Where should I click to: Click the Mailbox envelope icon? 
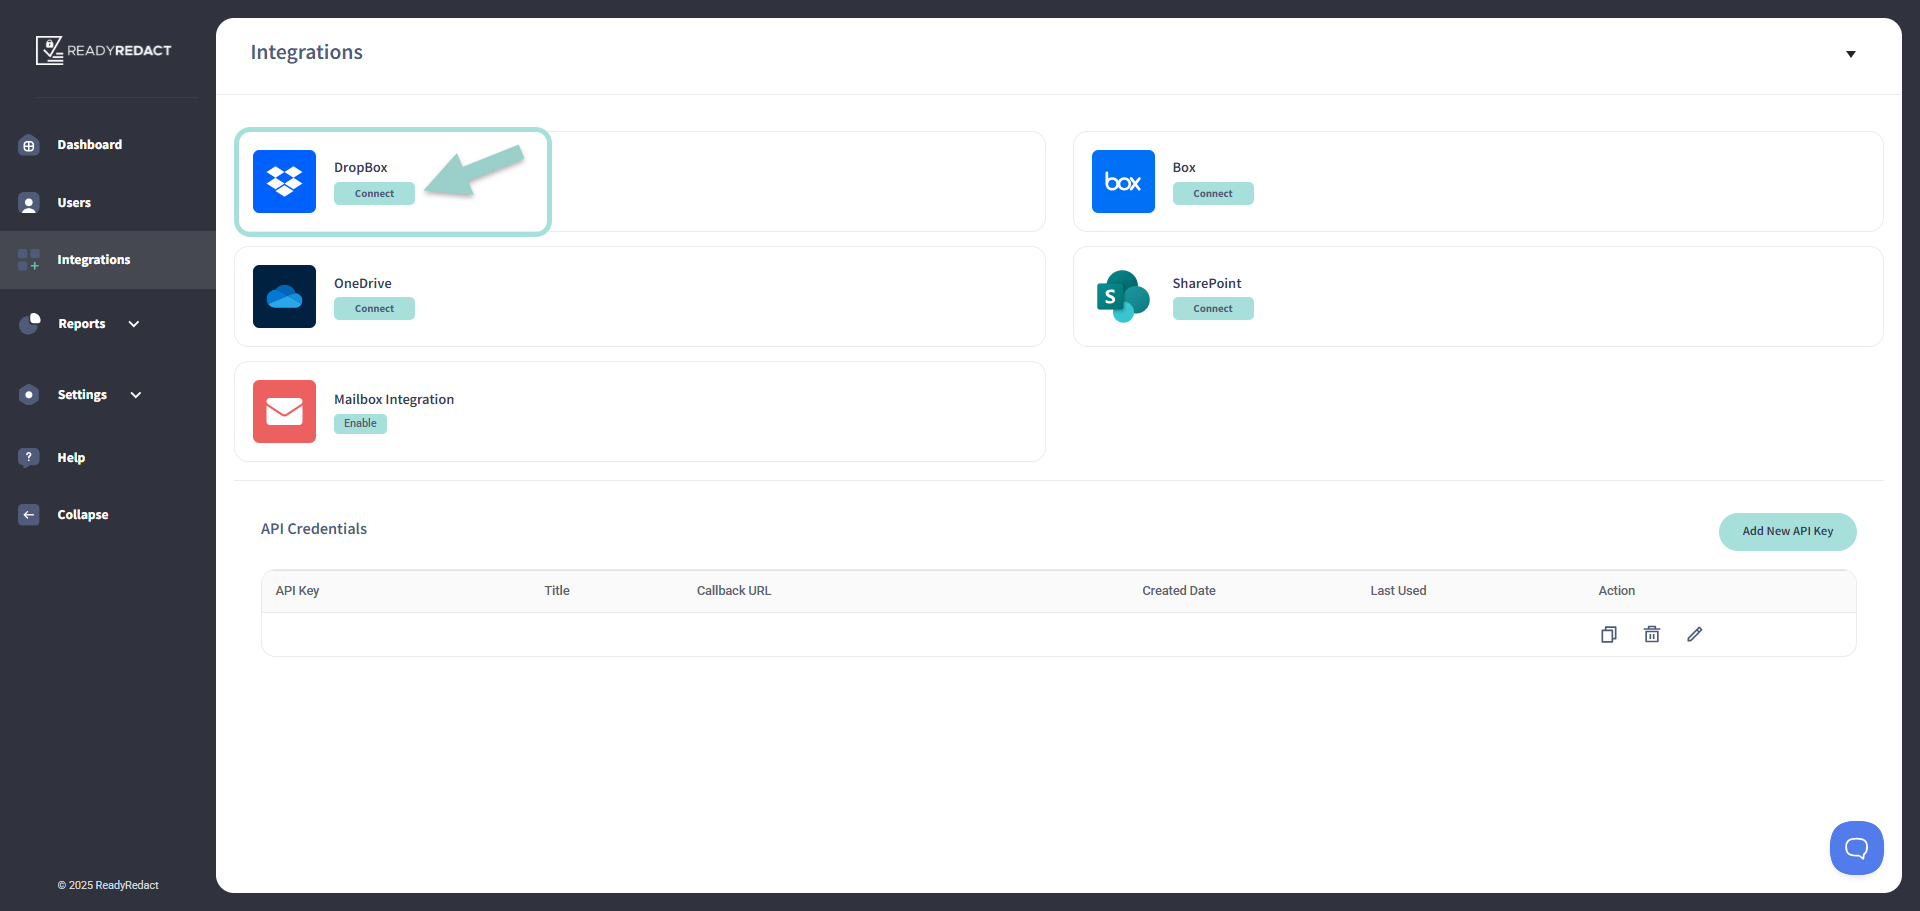point(284,411)
